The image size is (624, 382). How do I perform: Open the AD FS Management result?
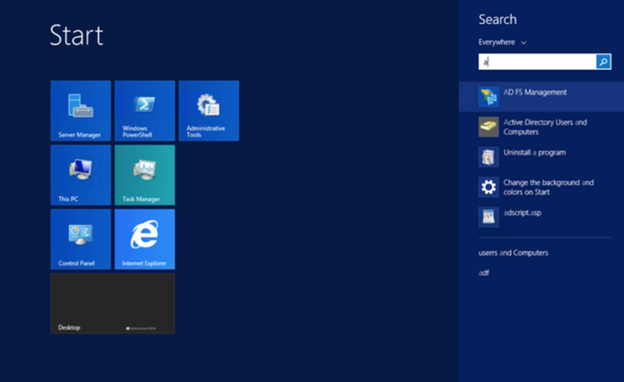pyautogui.click(x=541, y=97)
